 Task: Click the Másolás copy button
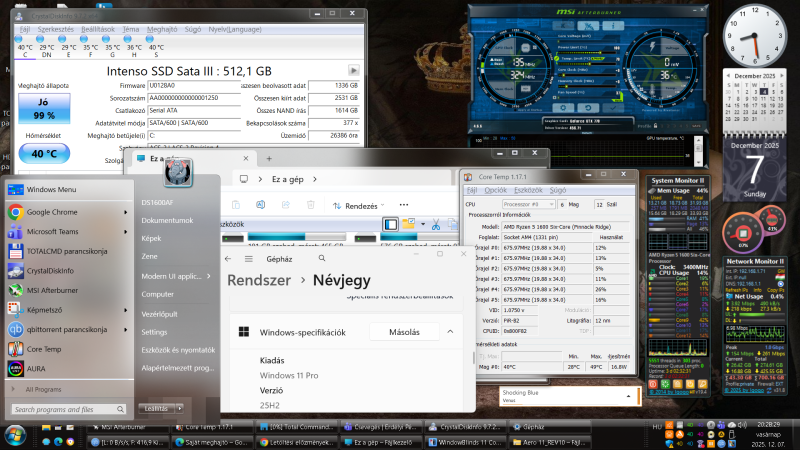point(404,332)
